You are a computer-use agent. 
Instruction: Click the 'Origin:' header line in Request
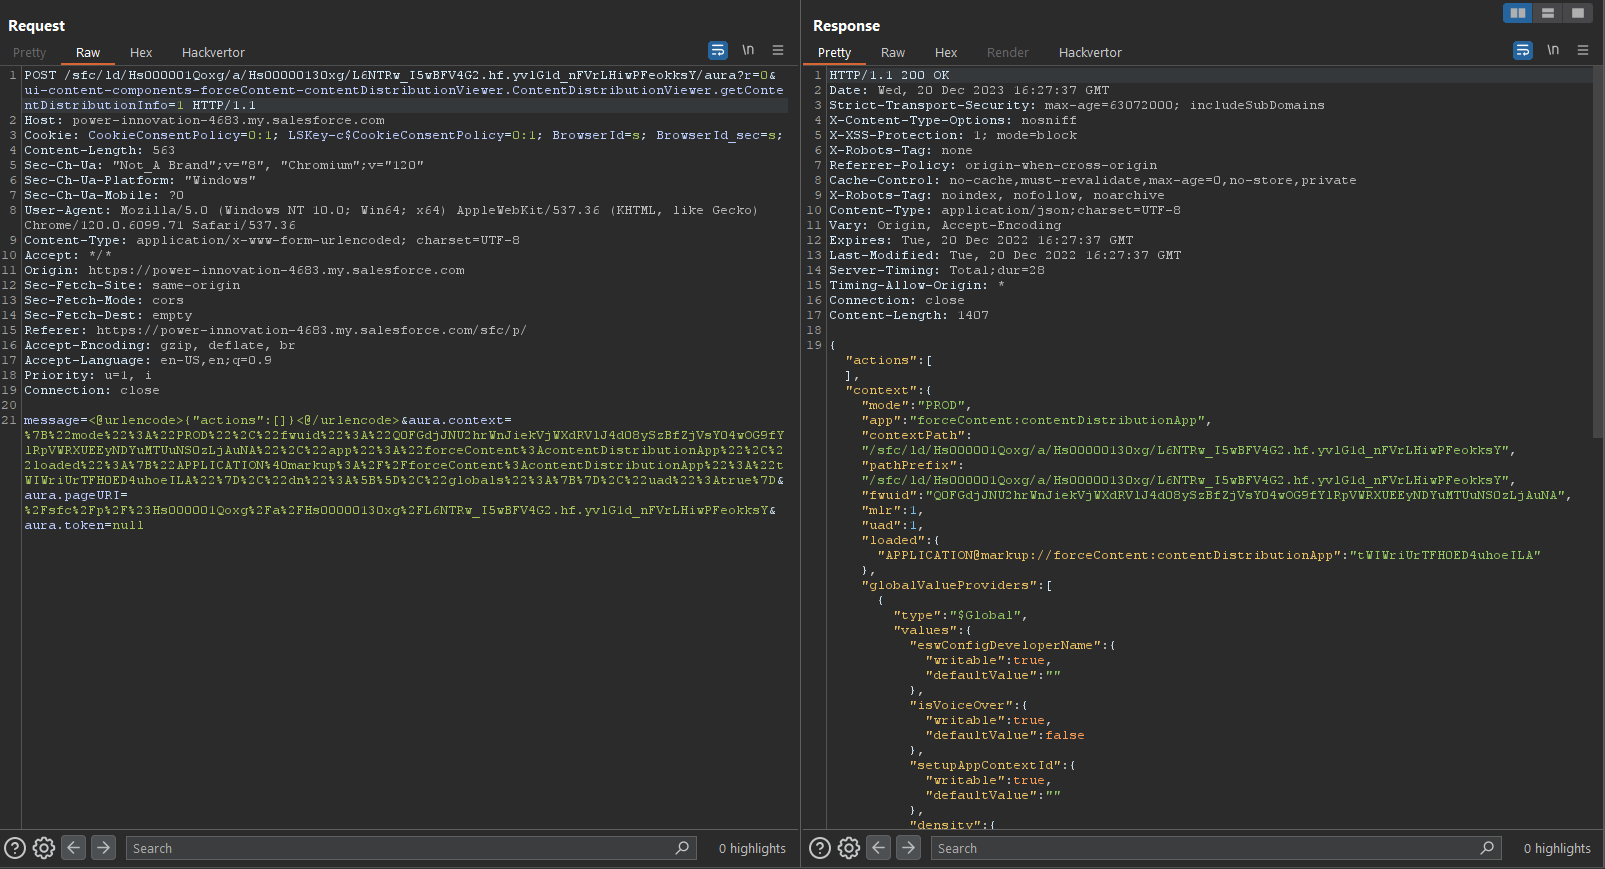point(244,270)
